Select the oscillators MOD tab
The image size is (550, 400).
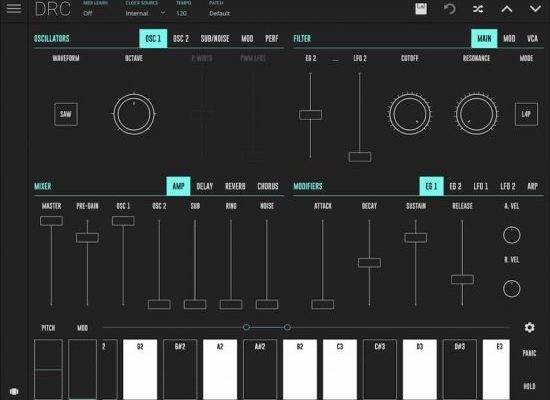(x=247, y=38)
